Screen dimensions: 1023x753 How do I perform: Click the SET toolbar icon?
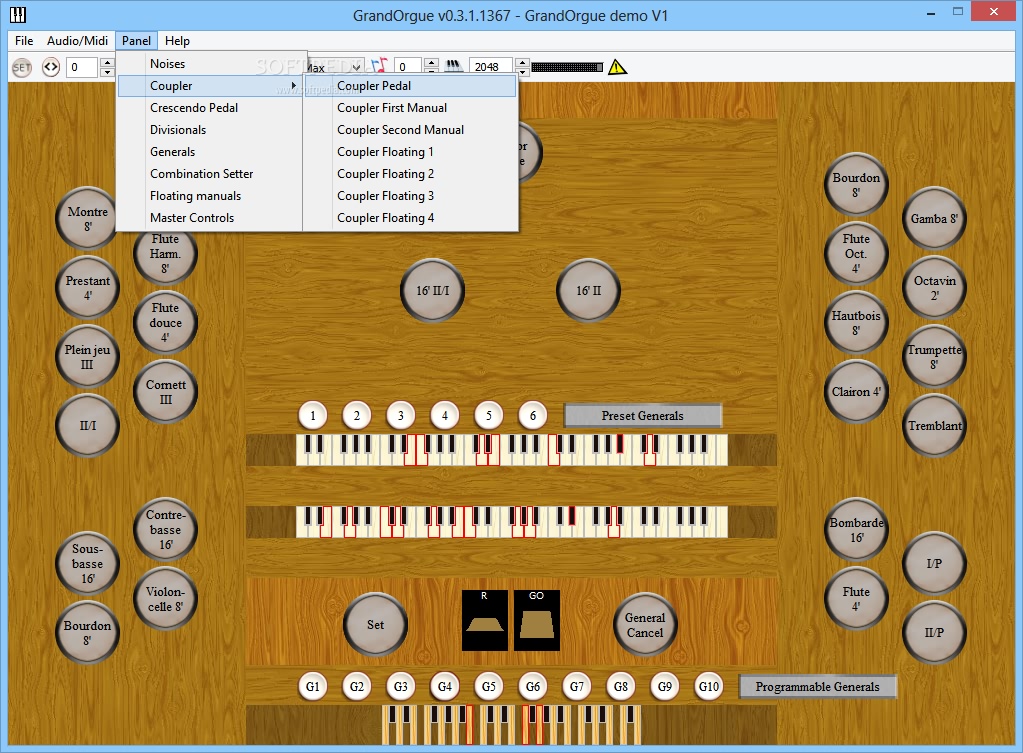(22, 67)
